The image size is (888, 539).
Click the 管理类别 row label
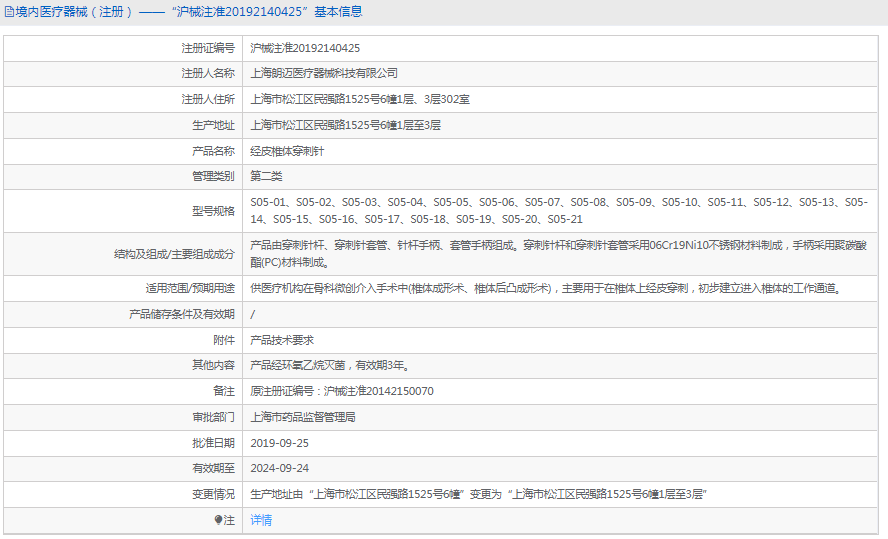point(214,176)
